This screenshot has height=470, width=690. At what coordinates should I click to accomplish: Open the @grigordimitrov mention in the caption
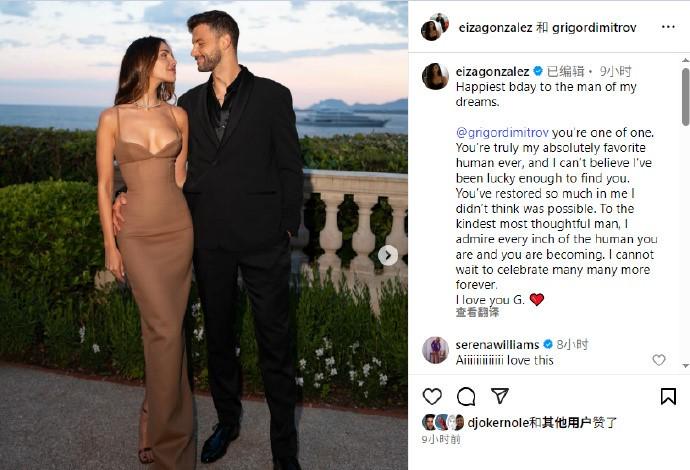pos(503,132)
